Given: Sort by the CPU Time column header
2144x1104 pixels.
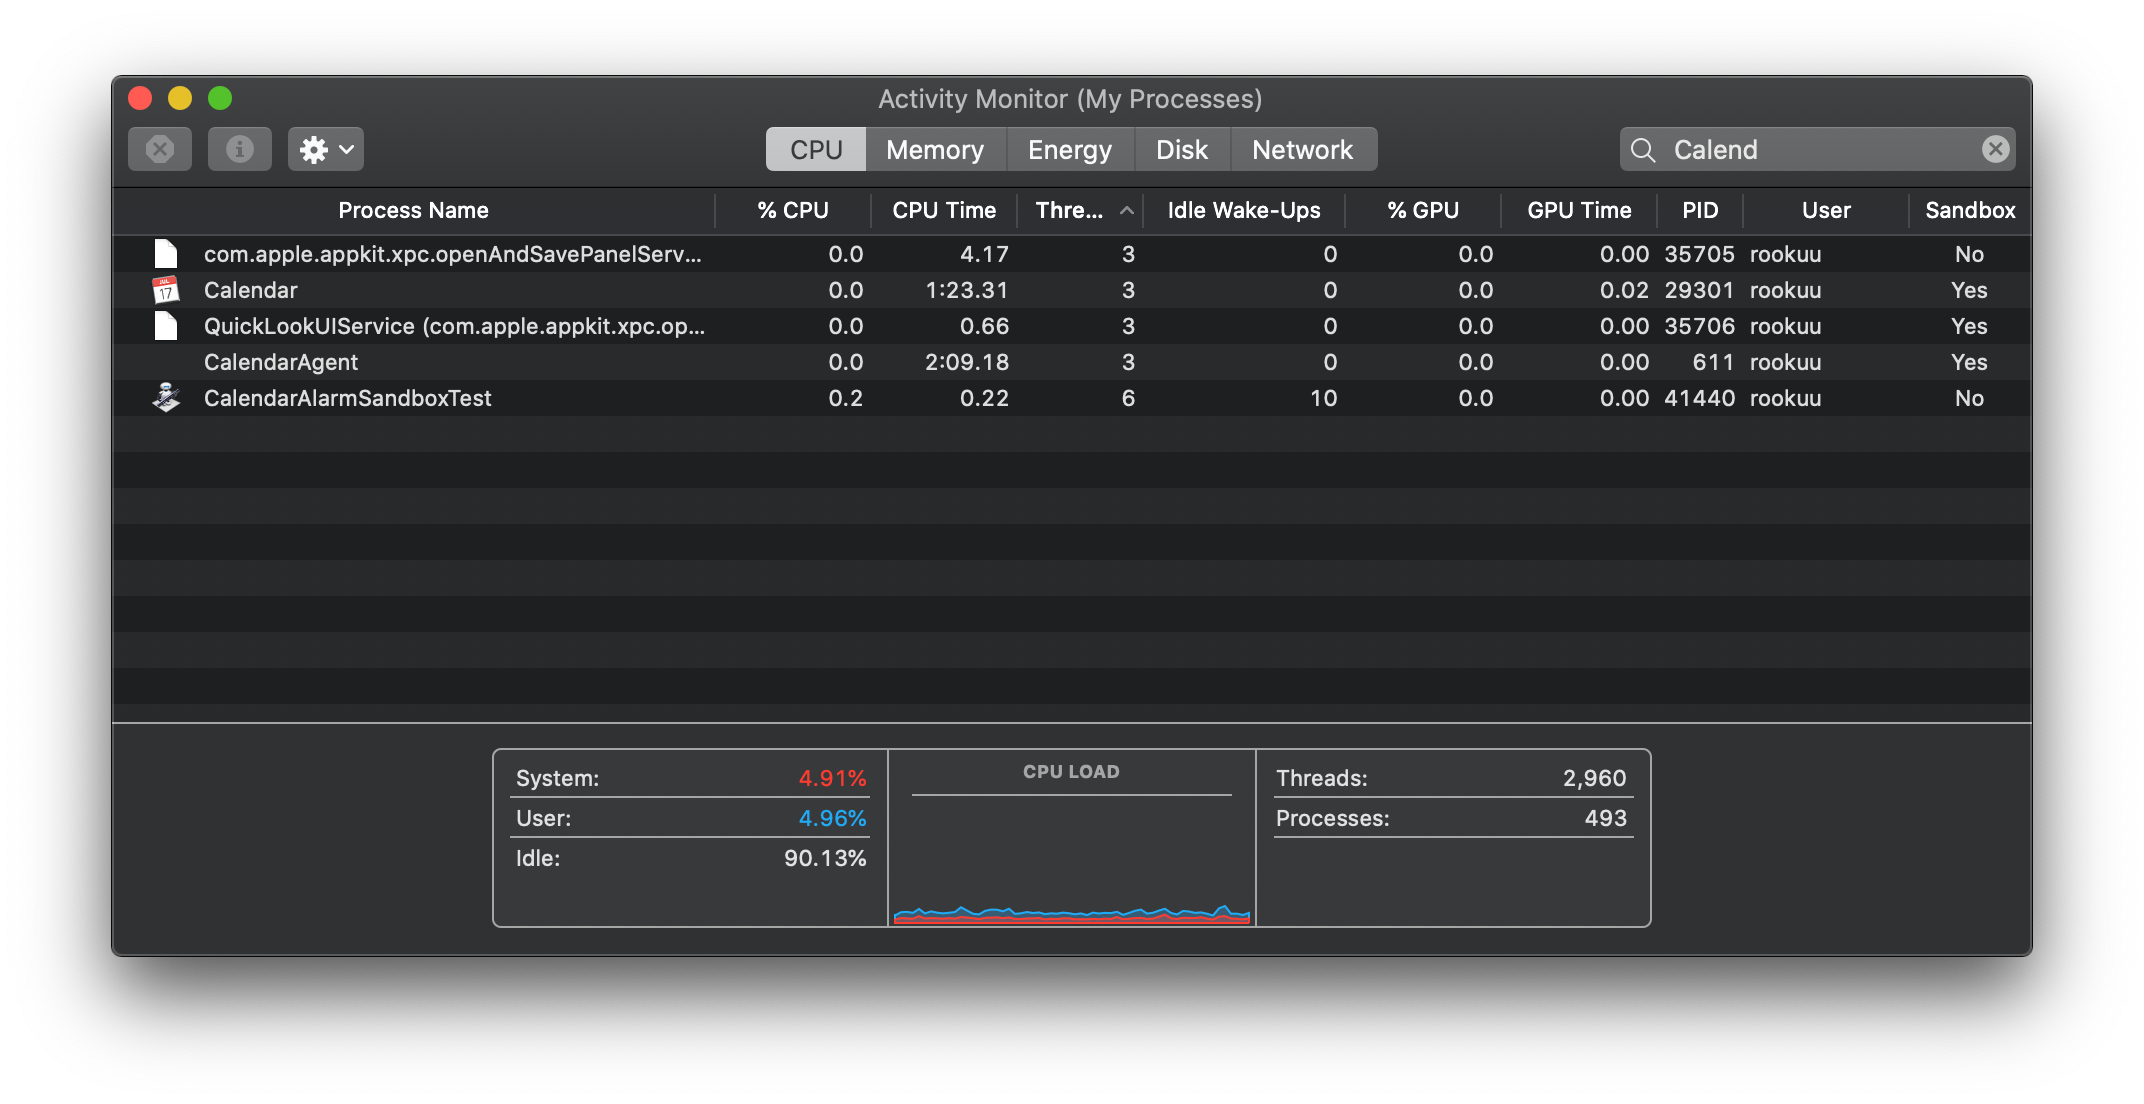Looking at the screenshot, I should click(944, 210).
